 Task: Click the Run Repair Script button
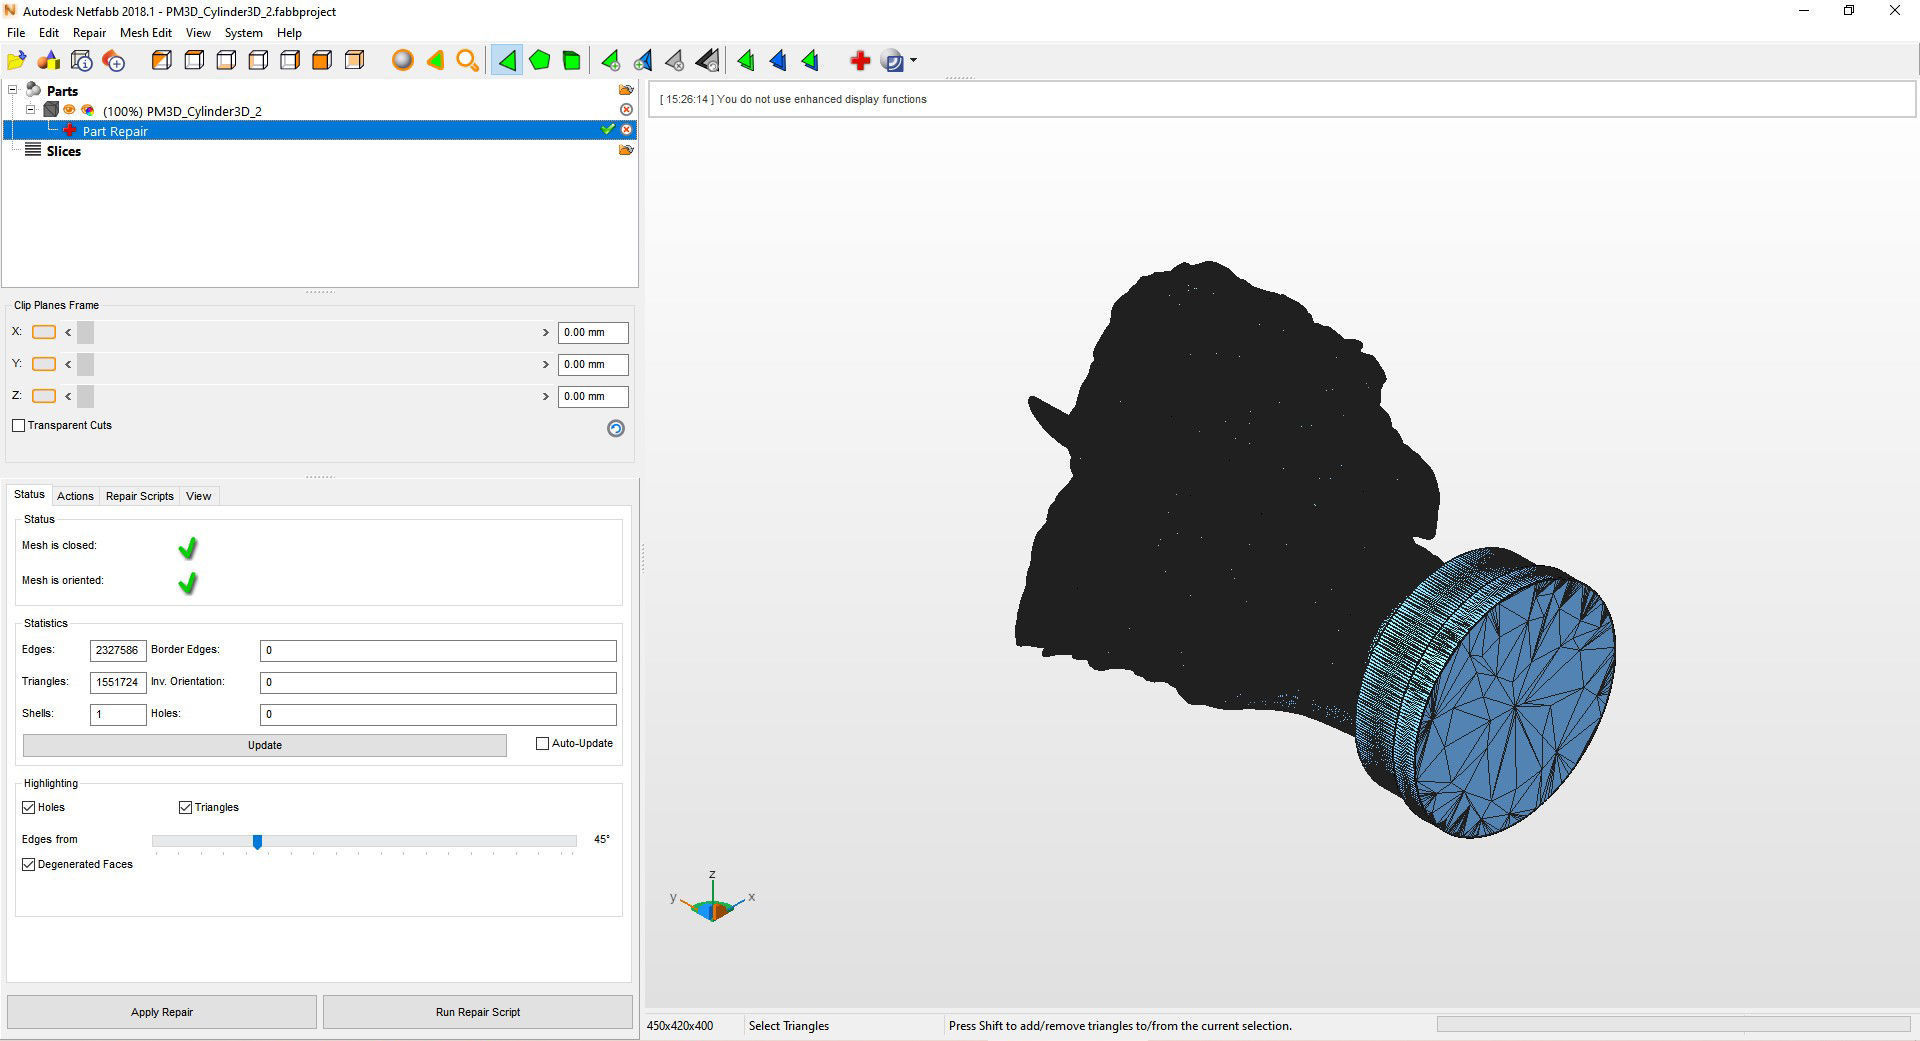tap(478, 1012)
